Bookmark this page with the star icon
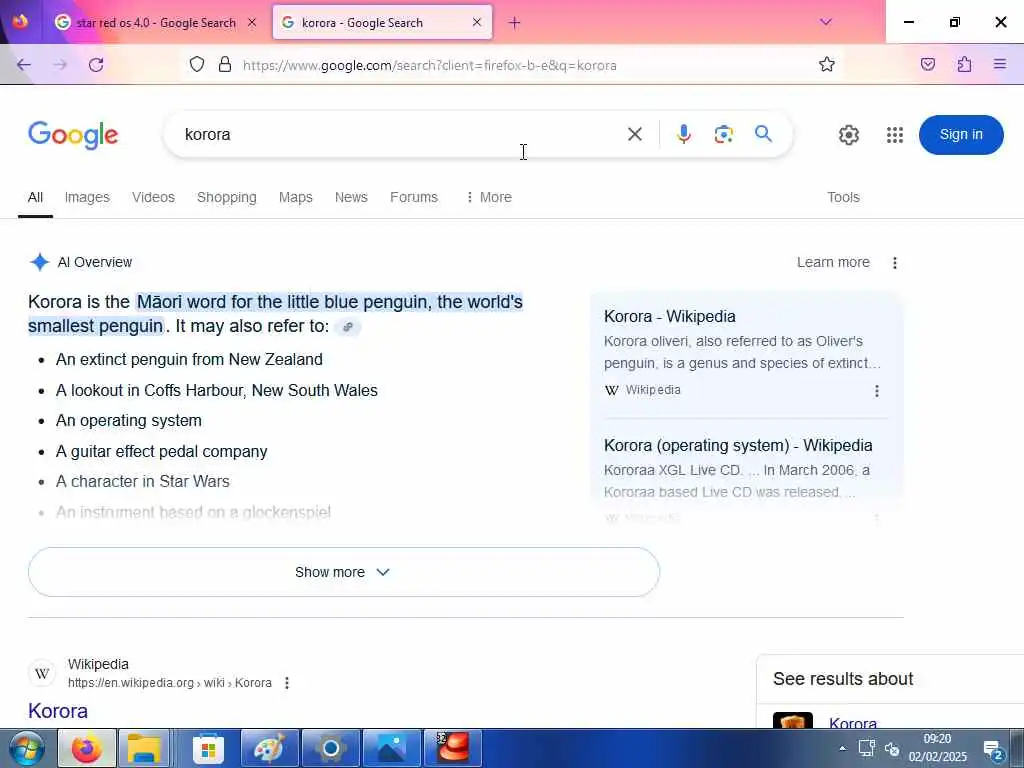This screenshot has width=1024, height=768. (827, 64)
